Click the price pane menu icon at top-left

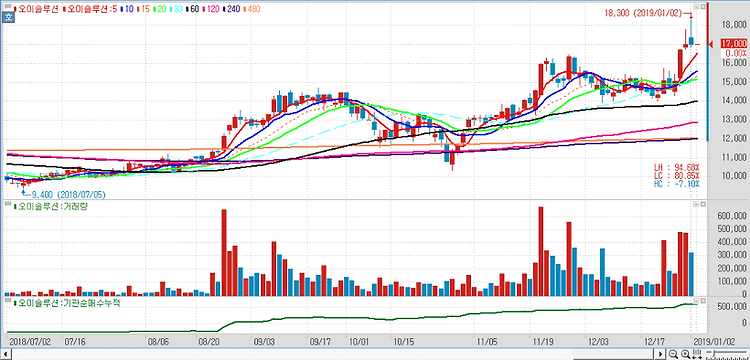pos(8,6)
